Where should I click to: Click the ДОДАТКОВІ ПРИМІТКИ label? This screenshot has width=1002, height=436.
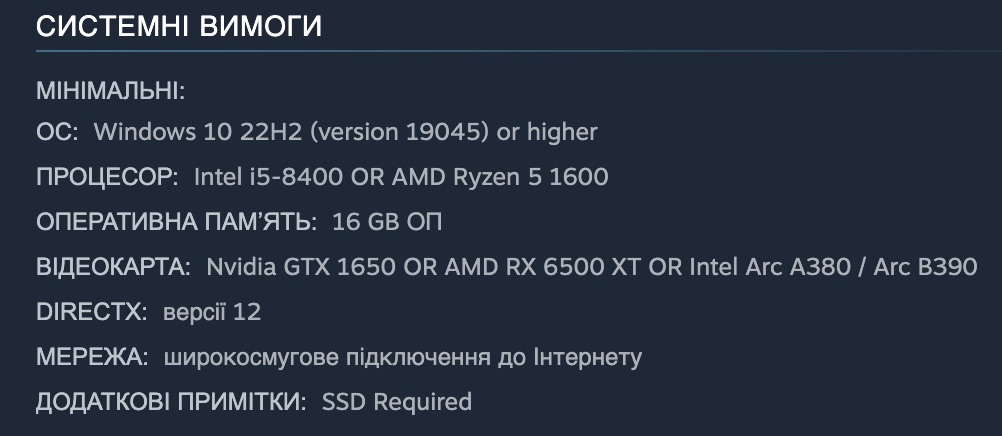(171, 402)
